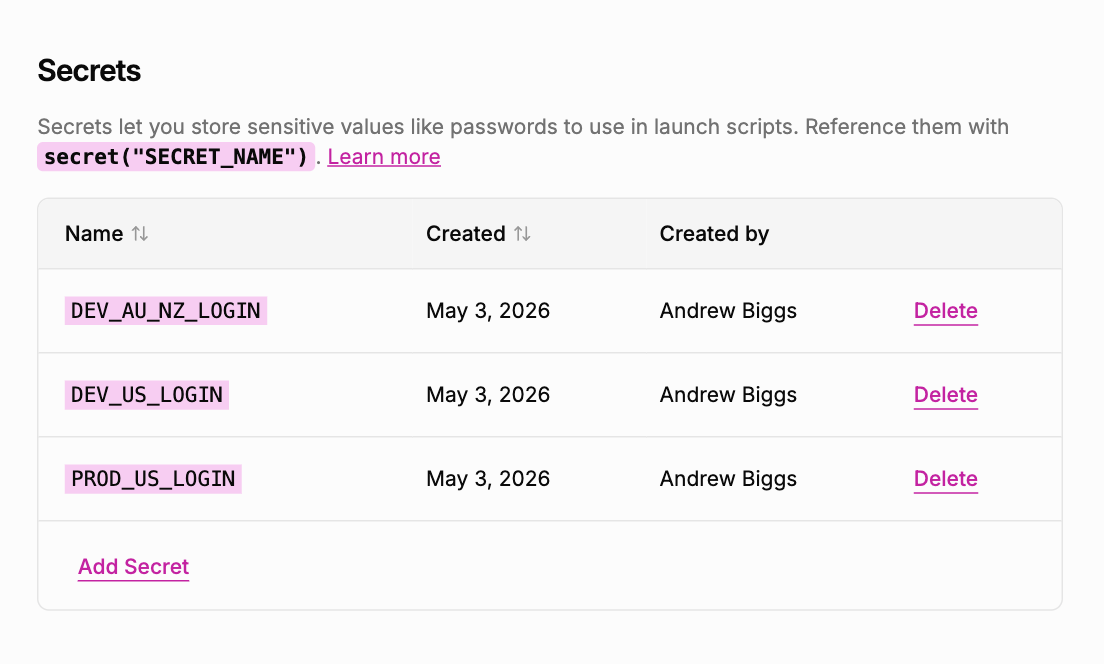The height and width of the screenshot is (664, 1104).
Task: Click Add Secret
Action: [x=133, y=567]
